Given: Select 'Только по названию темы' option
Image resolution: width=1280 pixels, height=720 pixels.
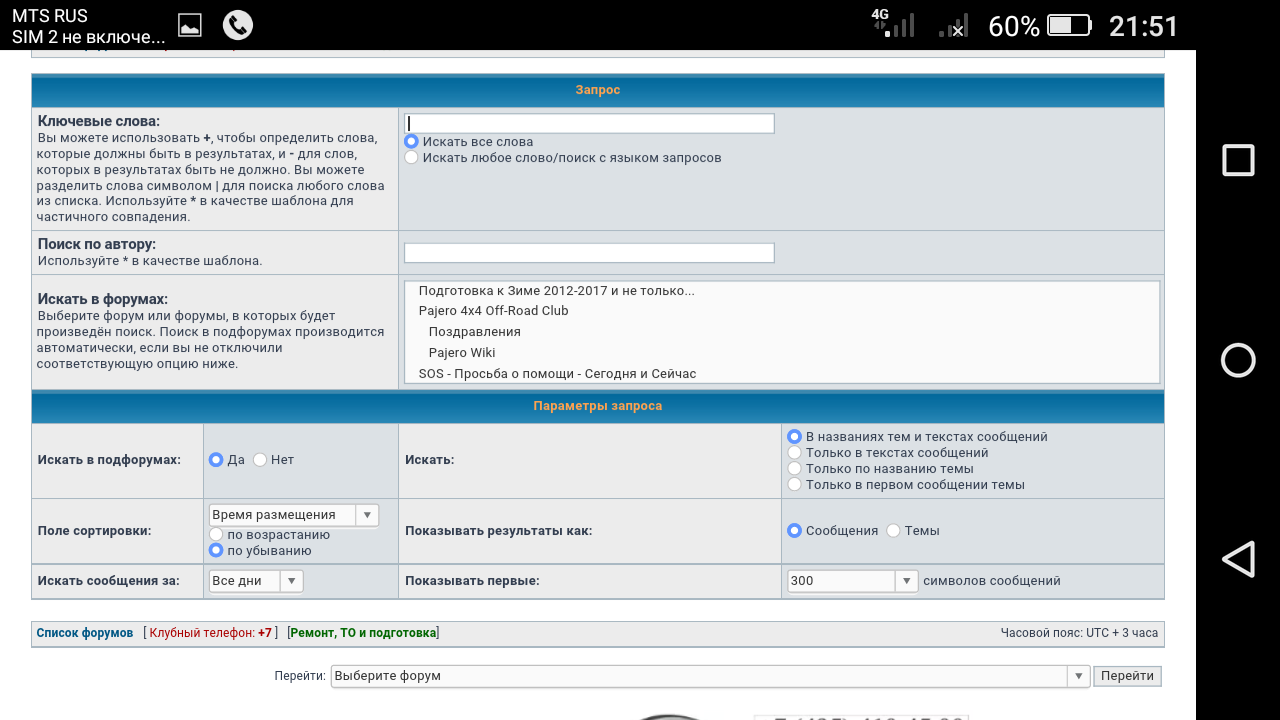Looking at the screenshot, I should pyautogui.click(x=795, y=469).
